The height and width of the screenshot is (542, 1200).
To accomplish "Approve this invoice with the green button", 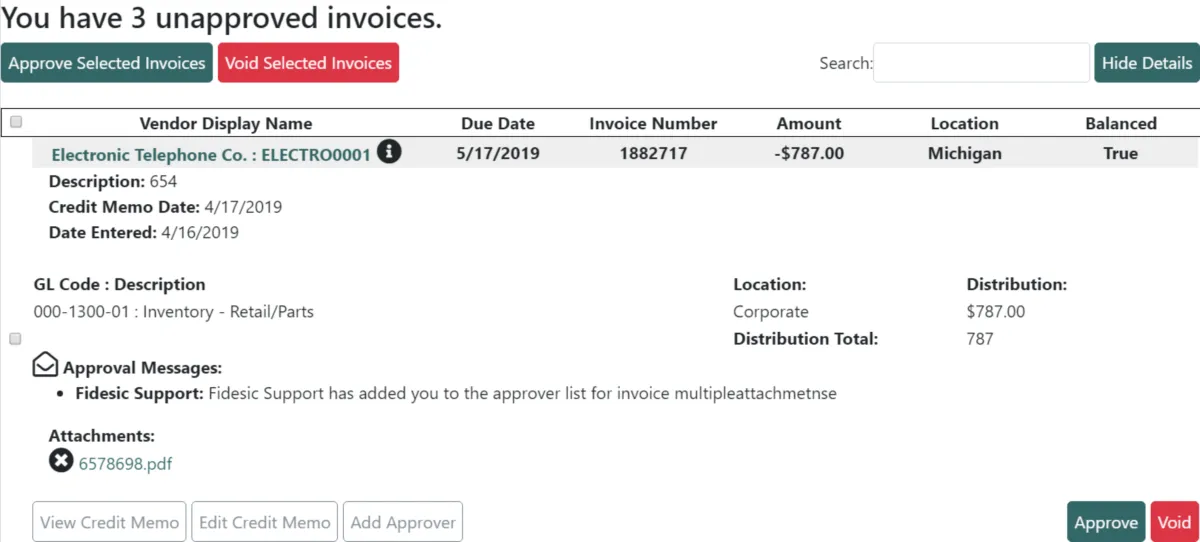I will pos(1105,522).
